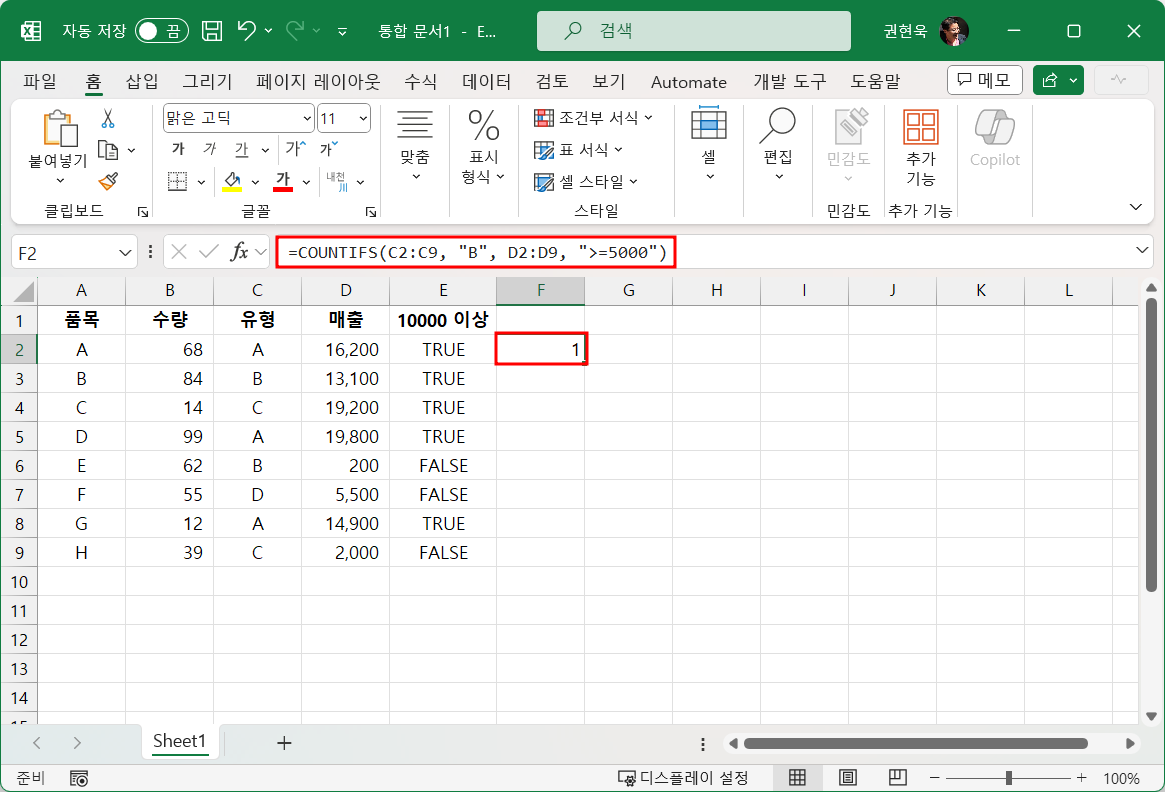Open the 셀 cells group

pos(709,145)
